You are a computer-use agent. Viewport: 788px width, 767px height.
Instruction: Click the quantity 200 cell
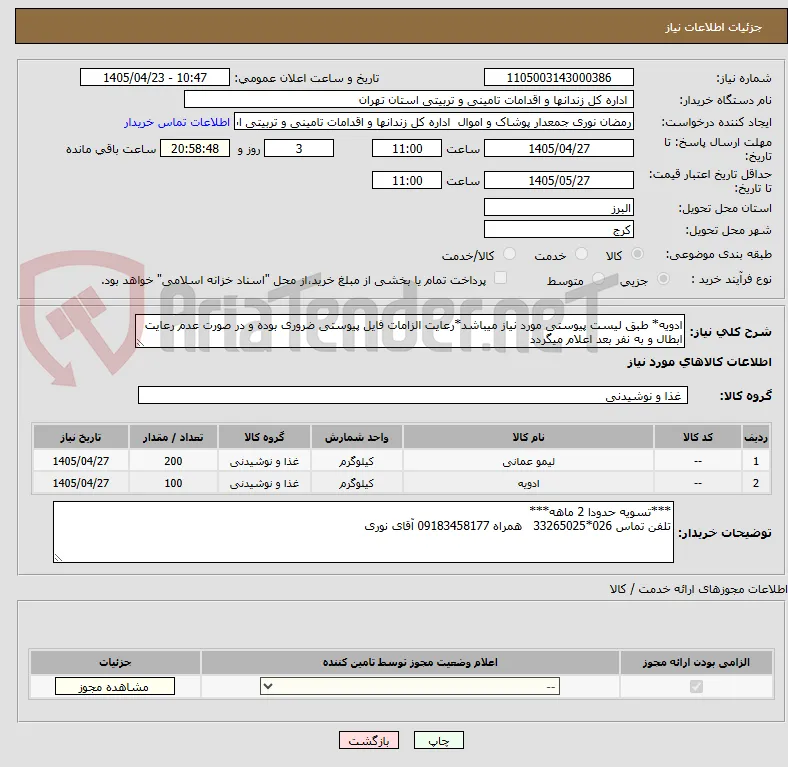(x=173, y=461)
